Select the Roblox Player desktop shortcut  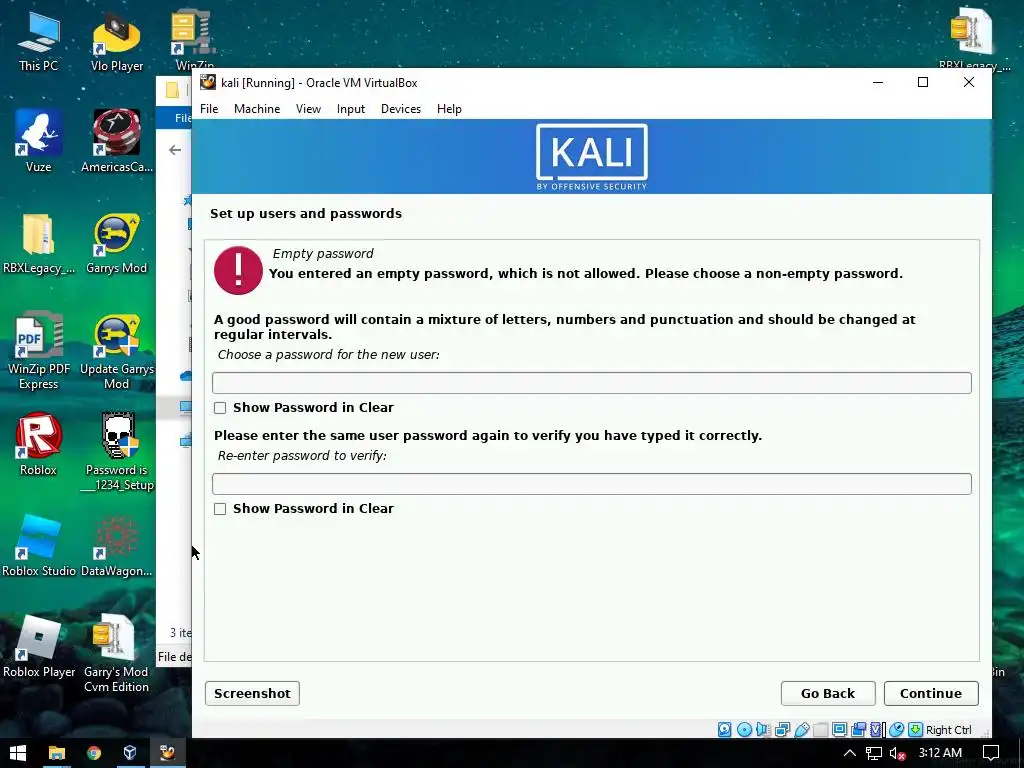point(39,647)
